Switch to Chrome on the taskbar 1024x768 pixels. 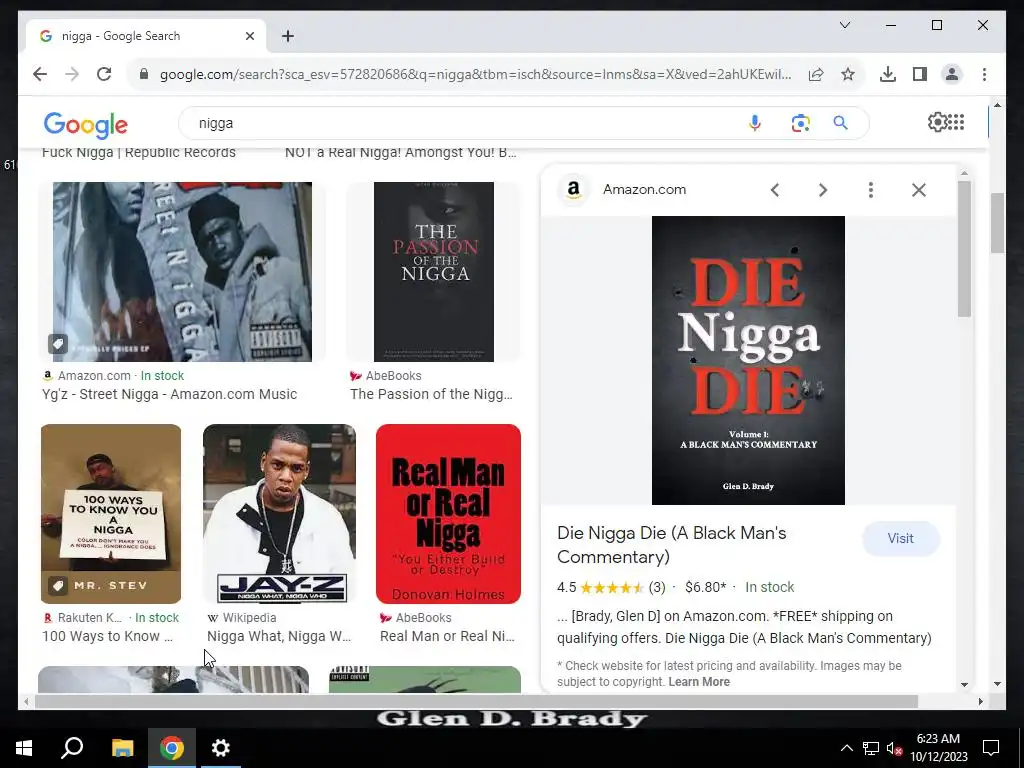pos(172,748)
